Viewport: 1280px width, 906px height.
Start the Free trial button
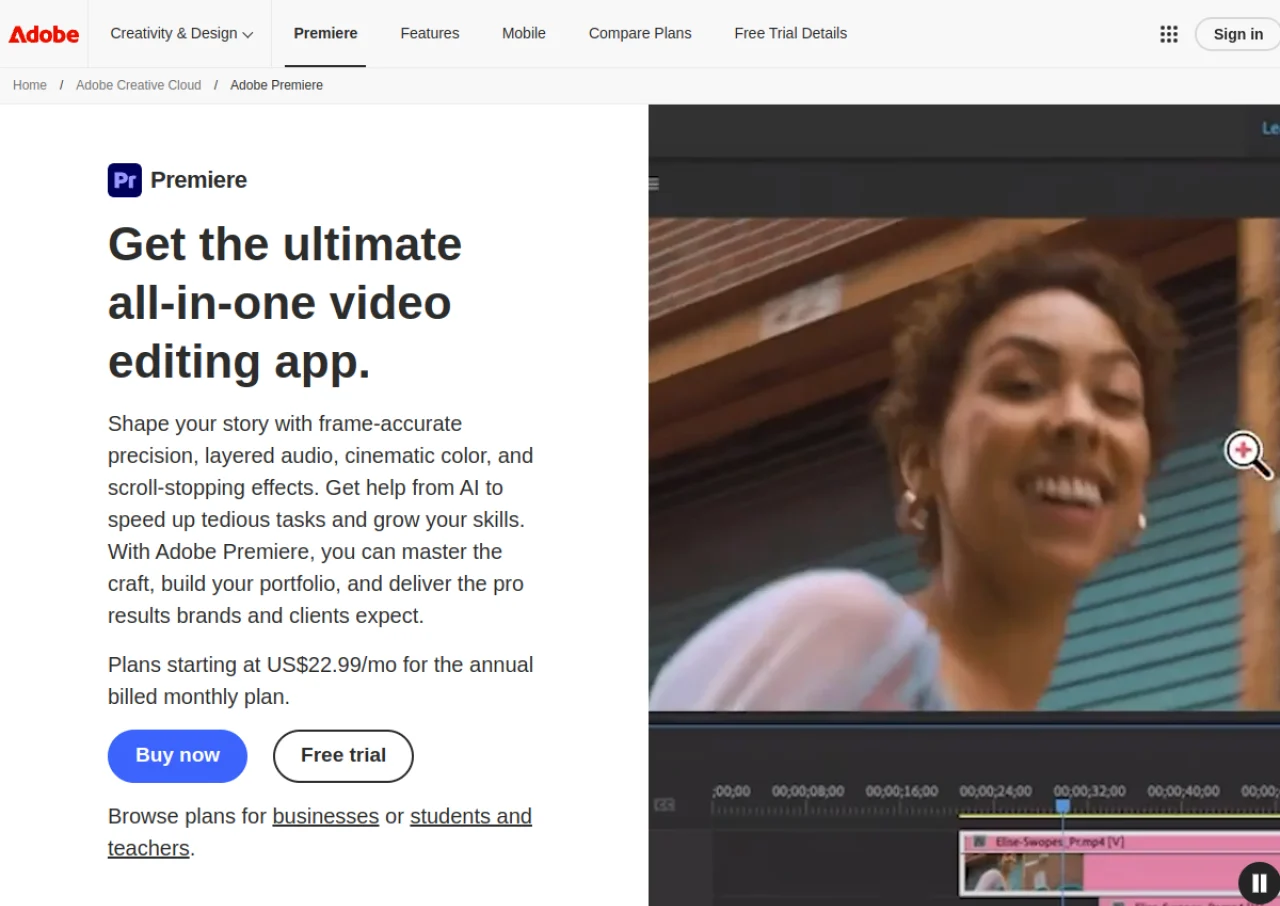(x=343, y=755)
